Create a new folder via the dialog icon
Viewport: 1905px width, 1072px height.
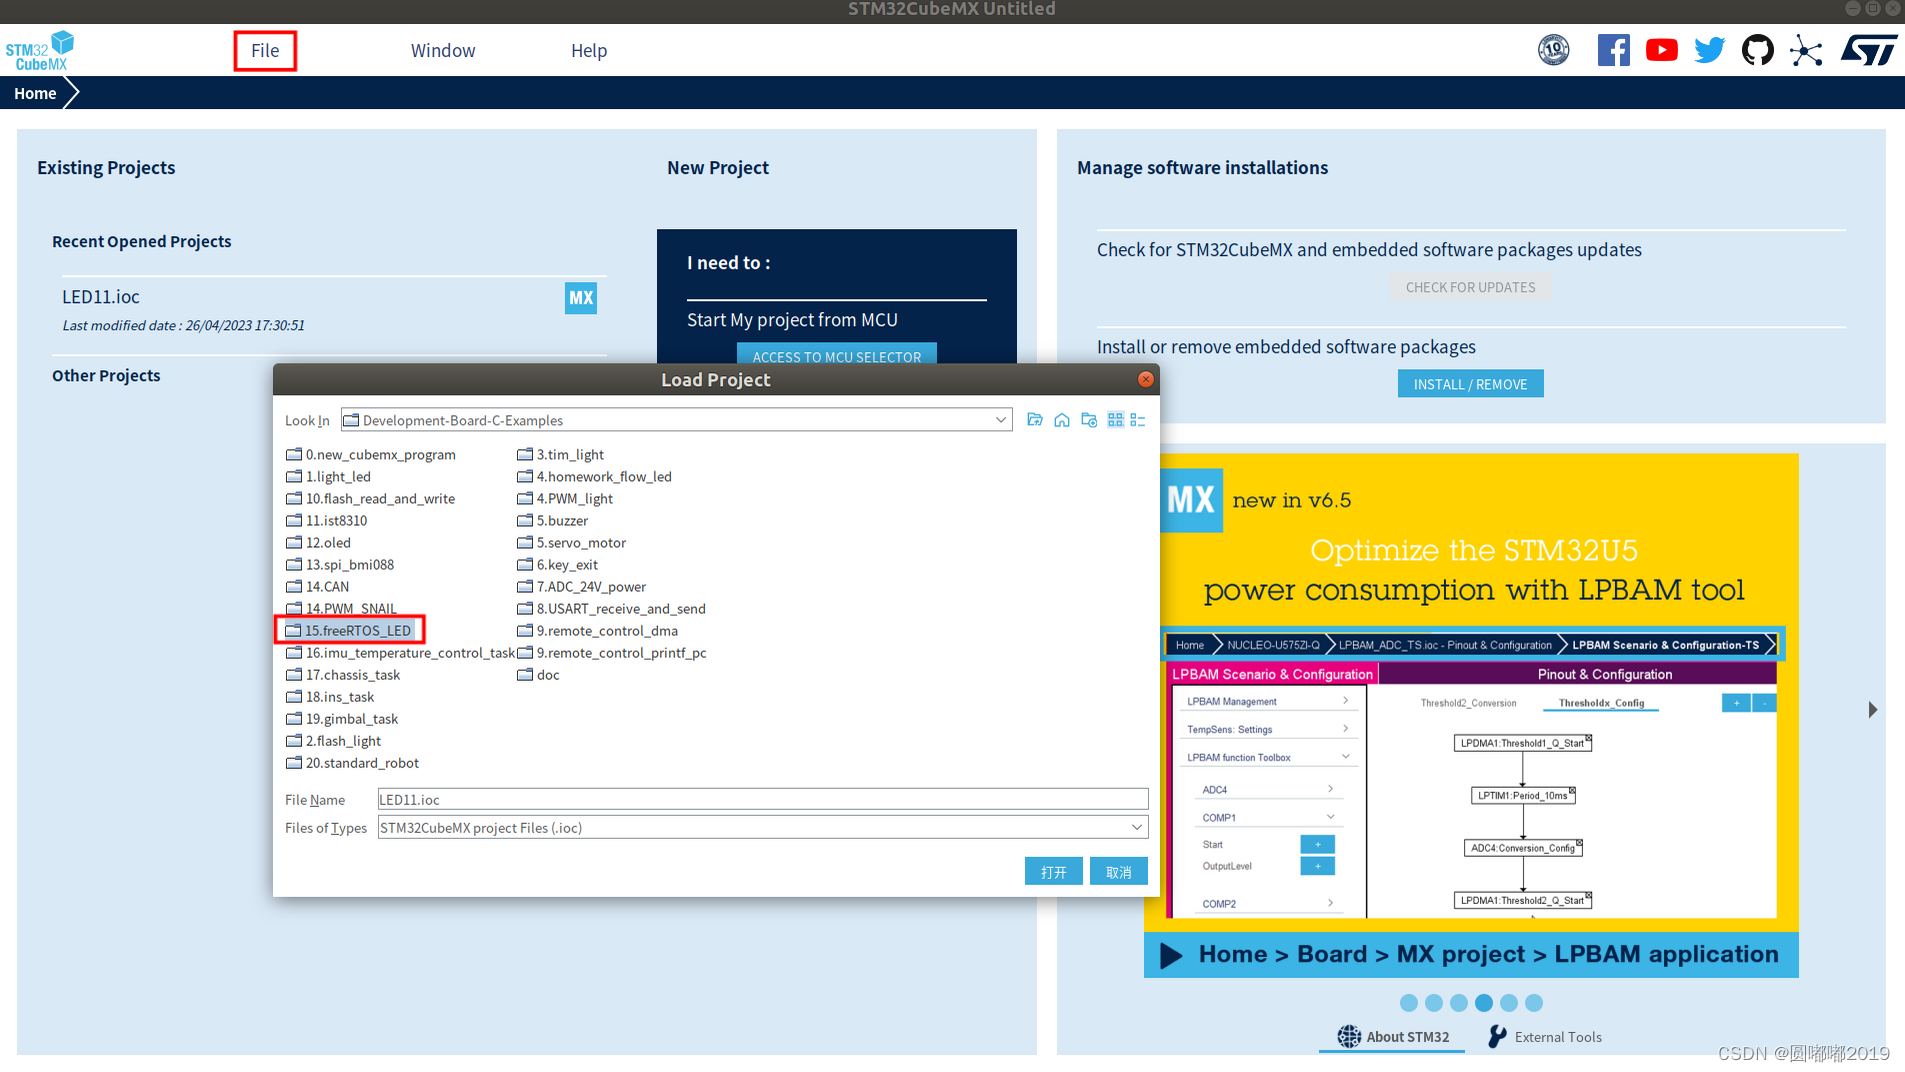tap(1089, 420)
